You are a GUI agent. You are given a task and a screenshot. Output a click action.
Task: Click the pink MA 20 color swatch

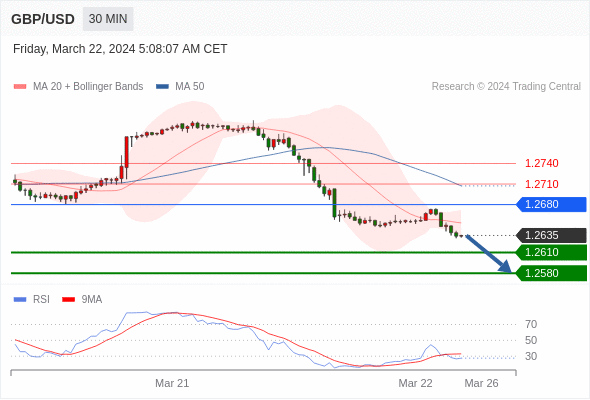coord(20,87)
